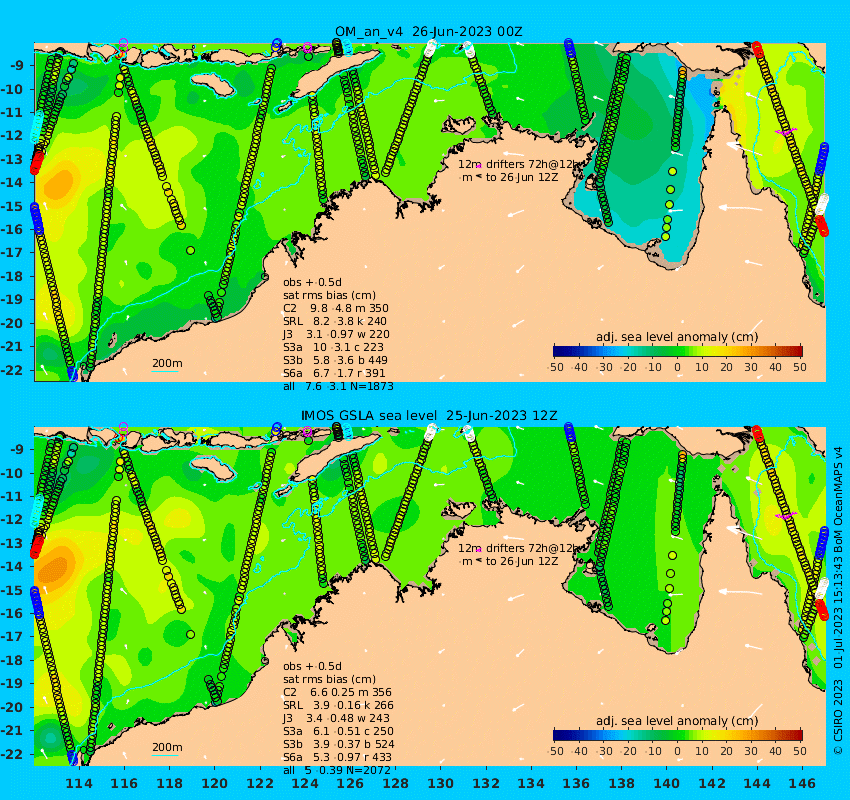Click "12m drifters 72h@12h" in the bottom panel
This screenshot has height=800, width=850.
[x=519, y=548]
